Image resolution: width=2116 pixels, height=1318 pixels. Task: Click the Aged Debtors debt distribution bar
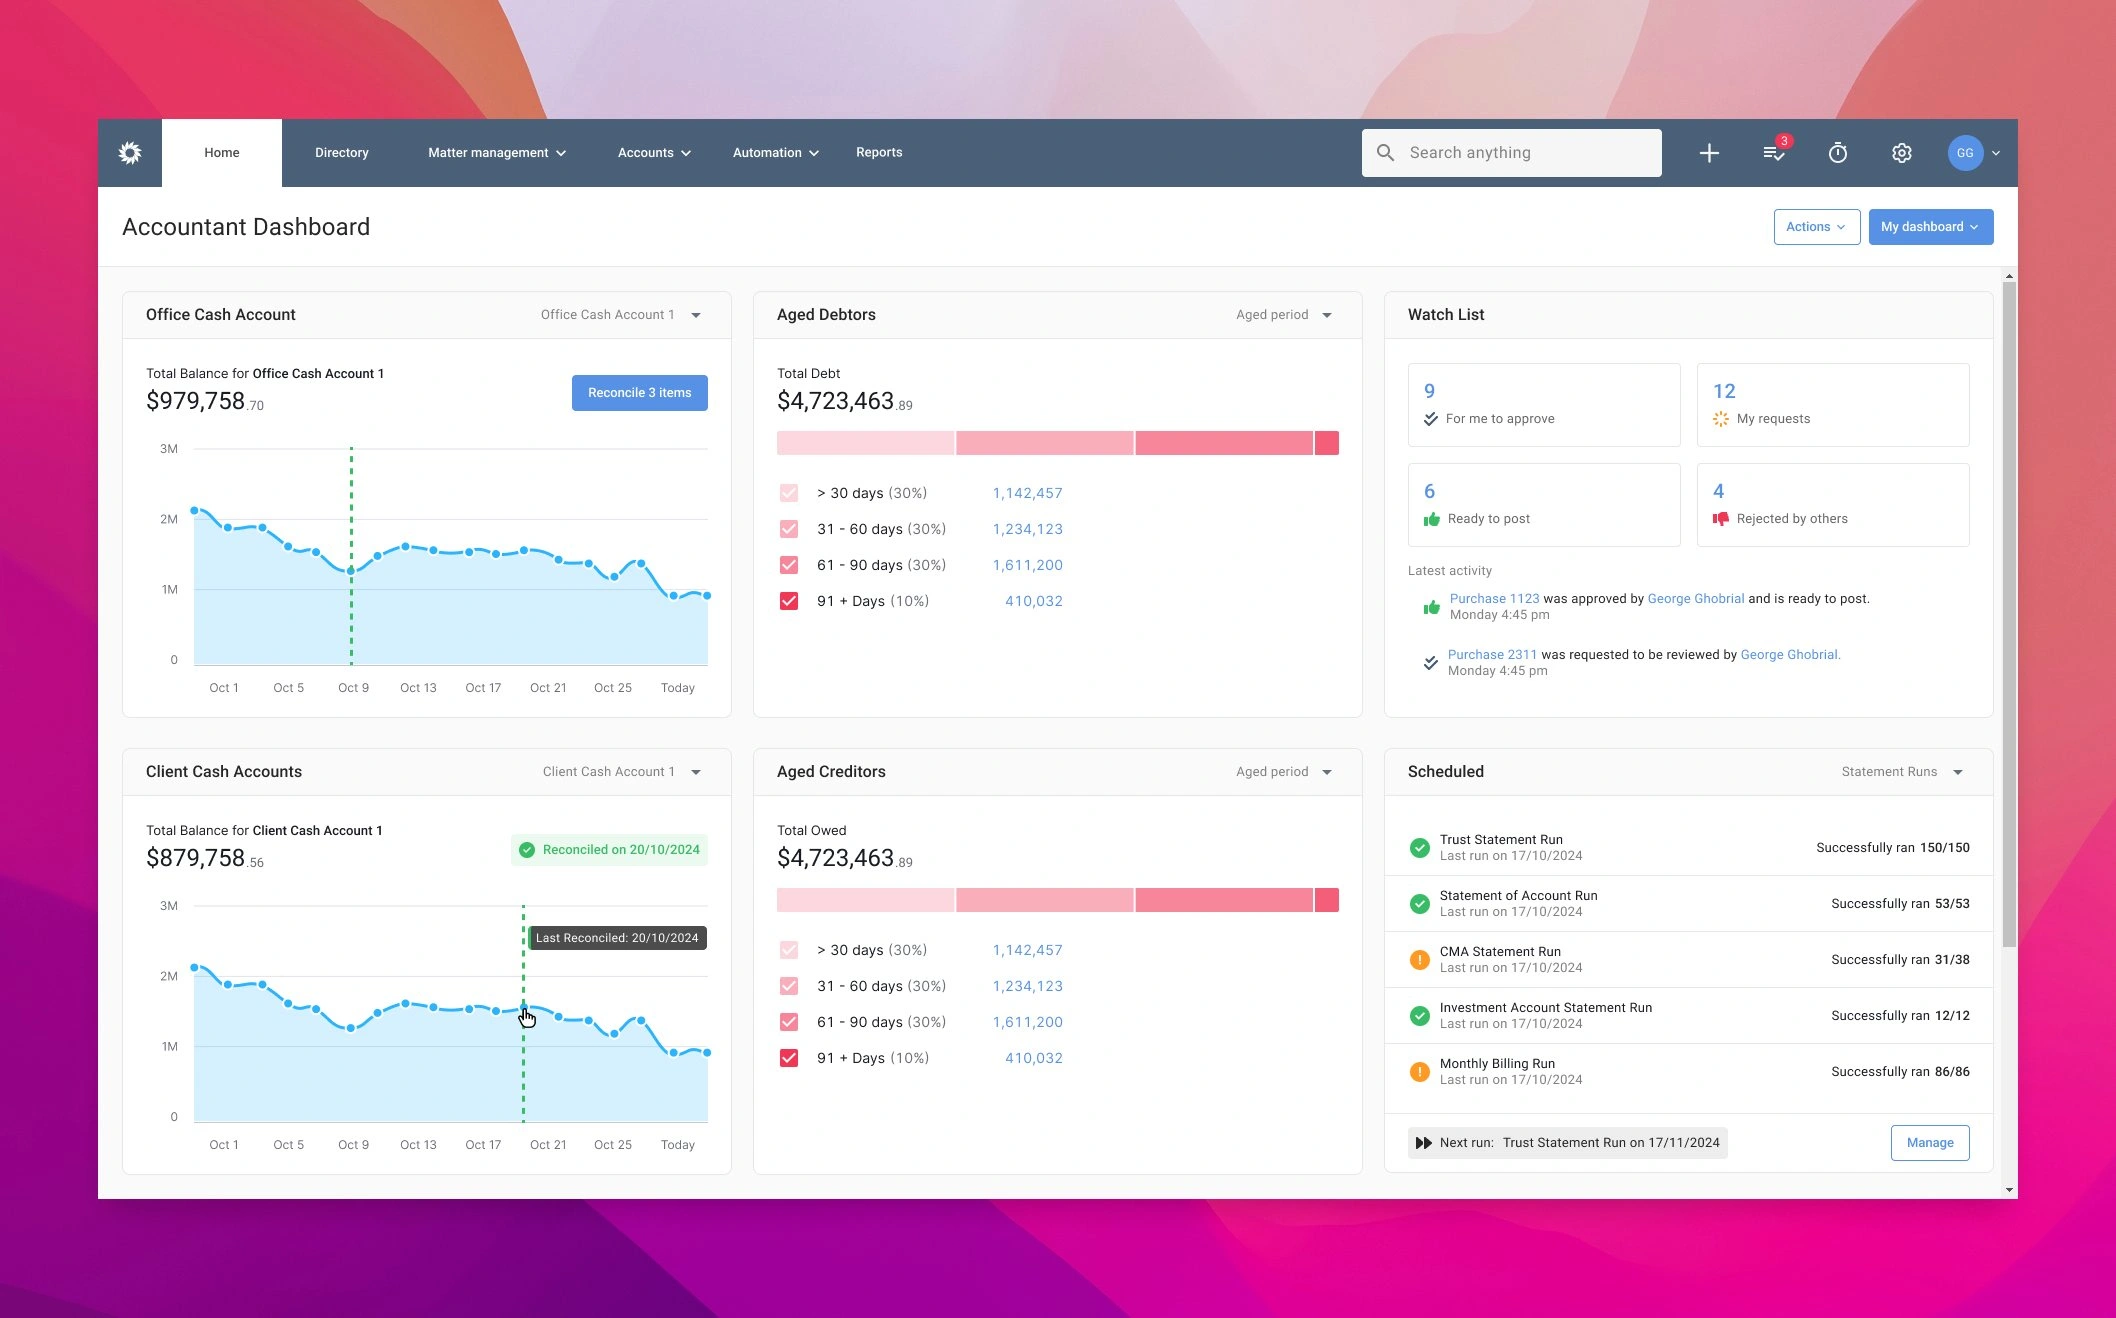1057,442
